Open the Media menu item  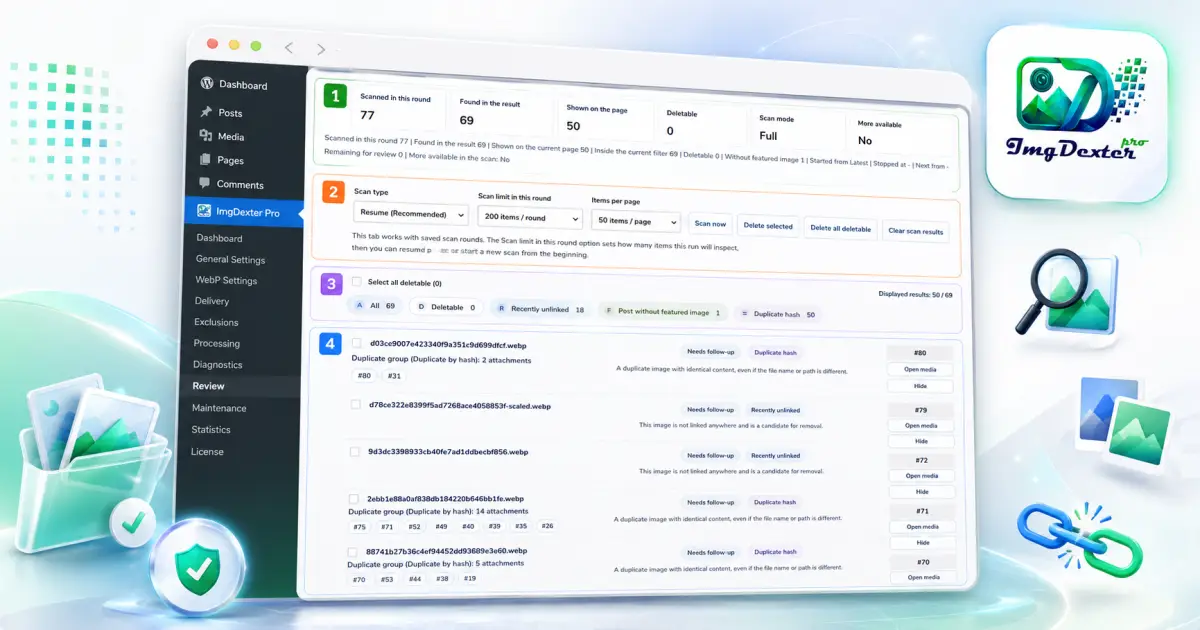coord(231,137)
